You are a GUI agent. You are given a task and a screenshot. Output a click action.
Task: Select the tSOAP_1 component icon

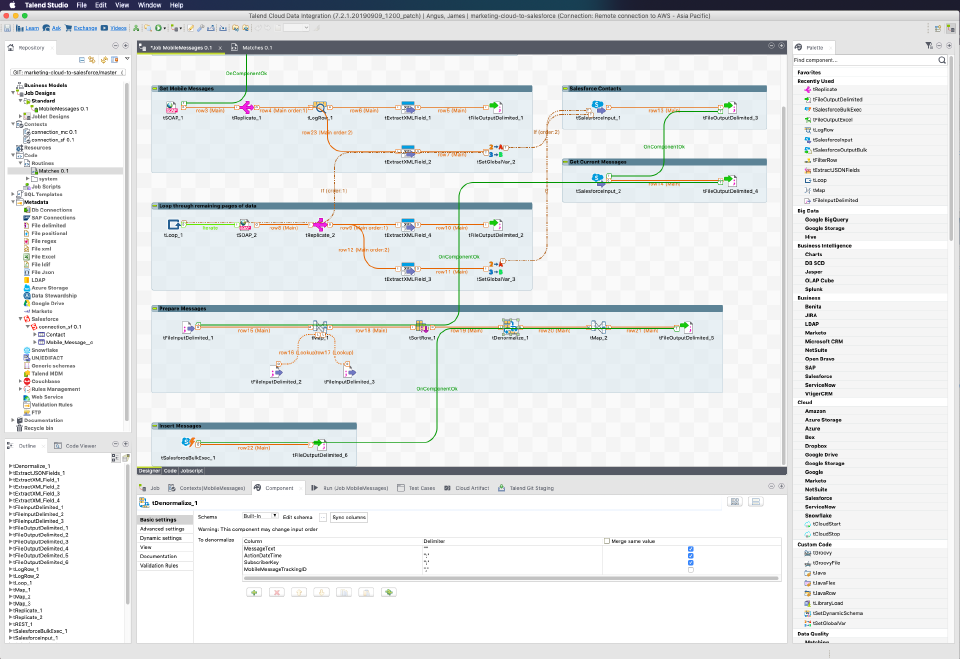[x=171, y=108]
